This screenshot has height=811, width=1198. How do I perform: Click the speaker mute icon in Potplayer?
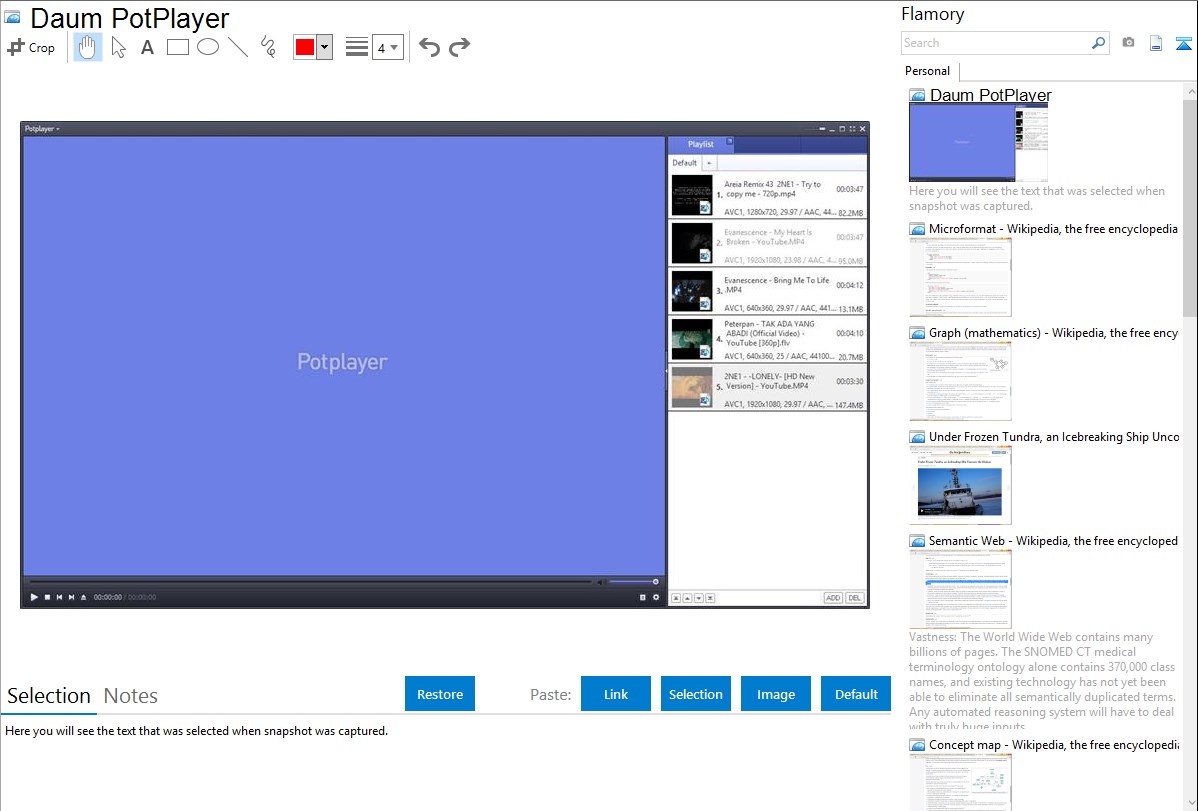600,582
